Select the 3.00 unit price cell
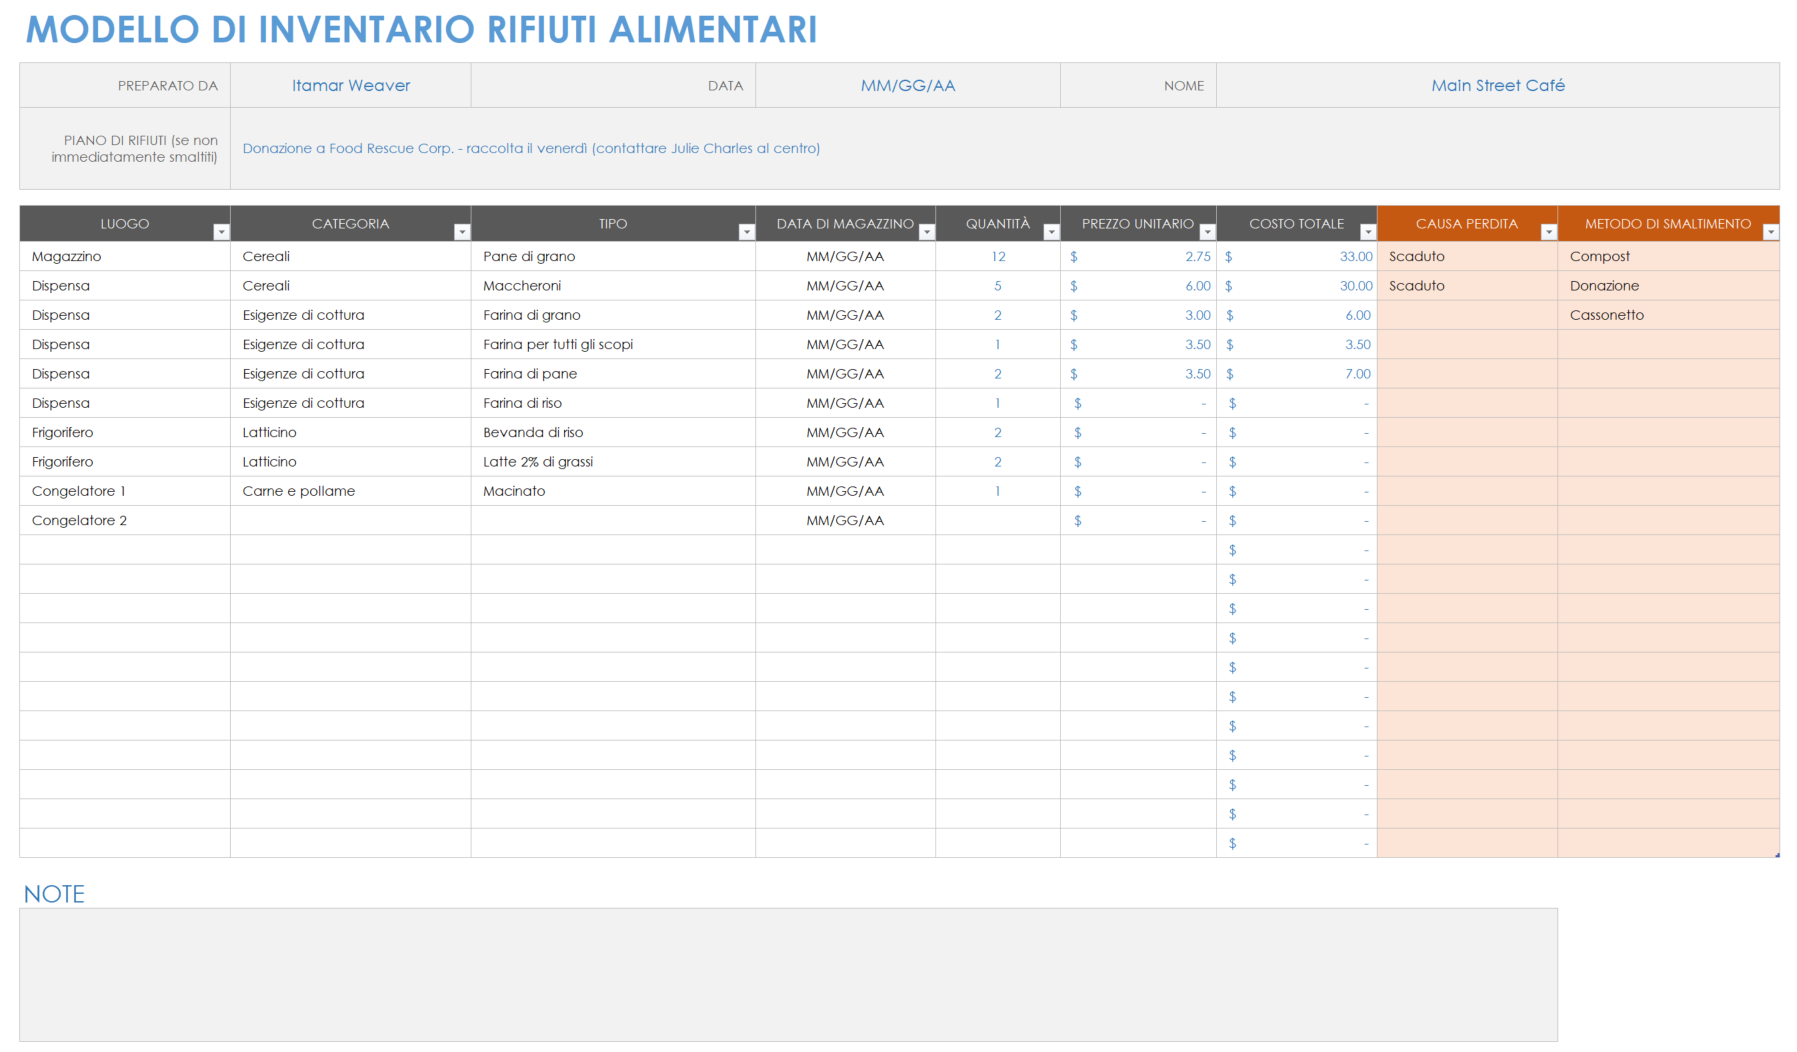This screenshot has width=1797, height=1052. (1138, 315)
